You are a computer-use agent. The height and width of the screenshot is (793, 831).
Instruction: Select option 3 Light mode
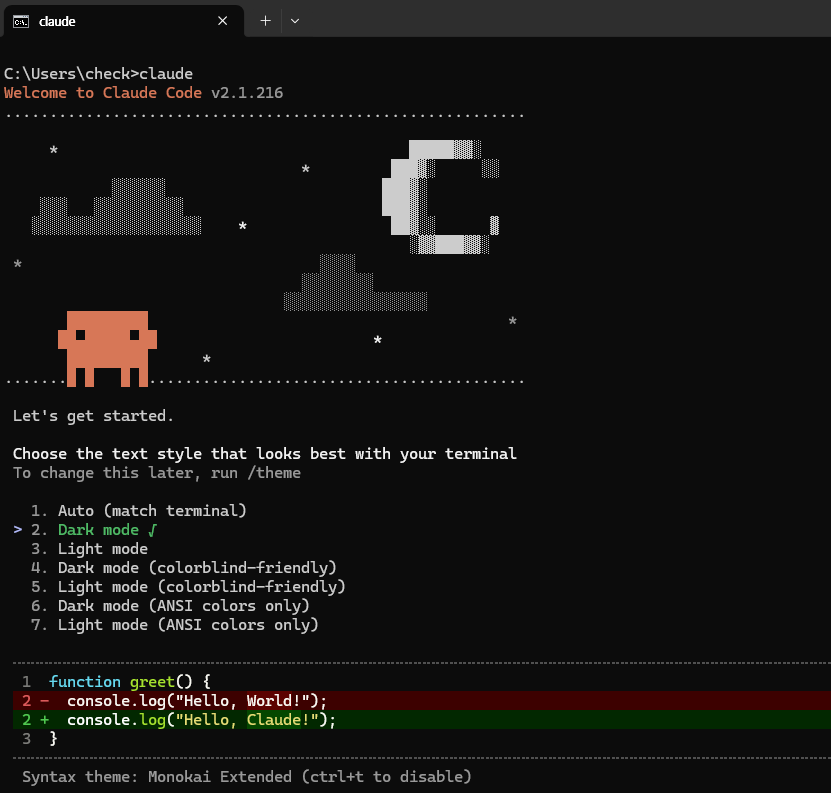(x=90, y=549)
